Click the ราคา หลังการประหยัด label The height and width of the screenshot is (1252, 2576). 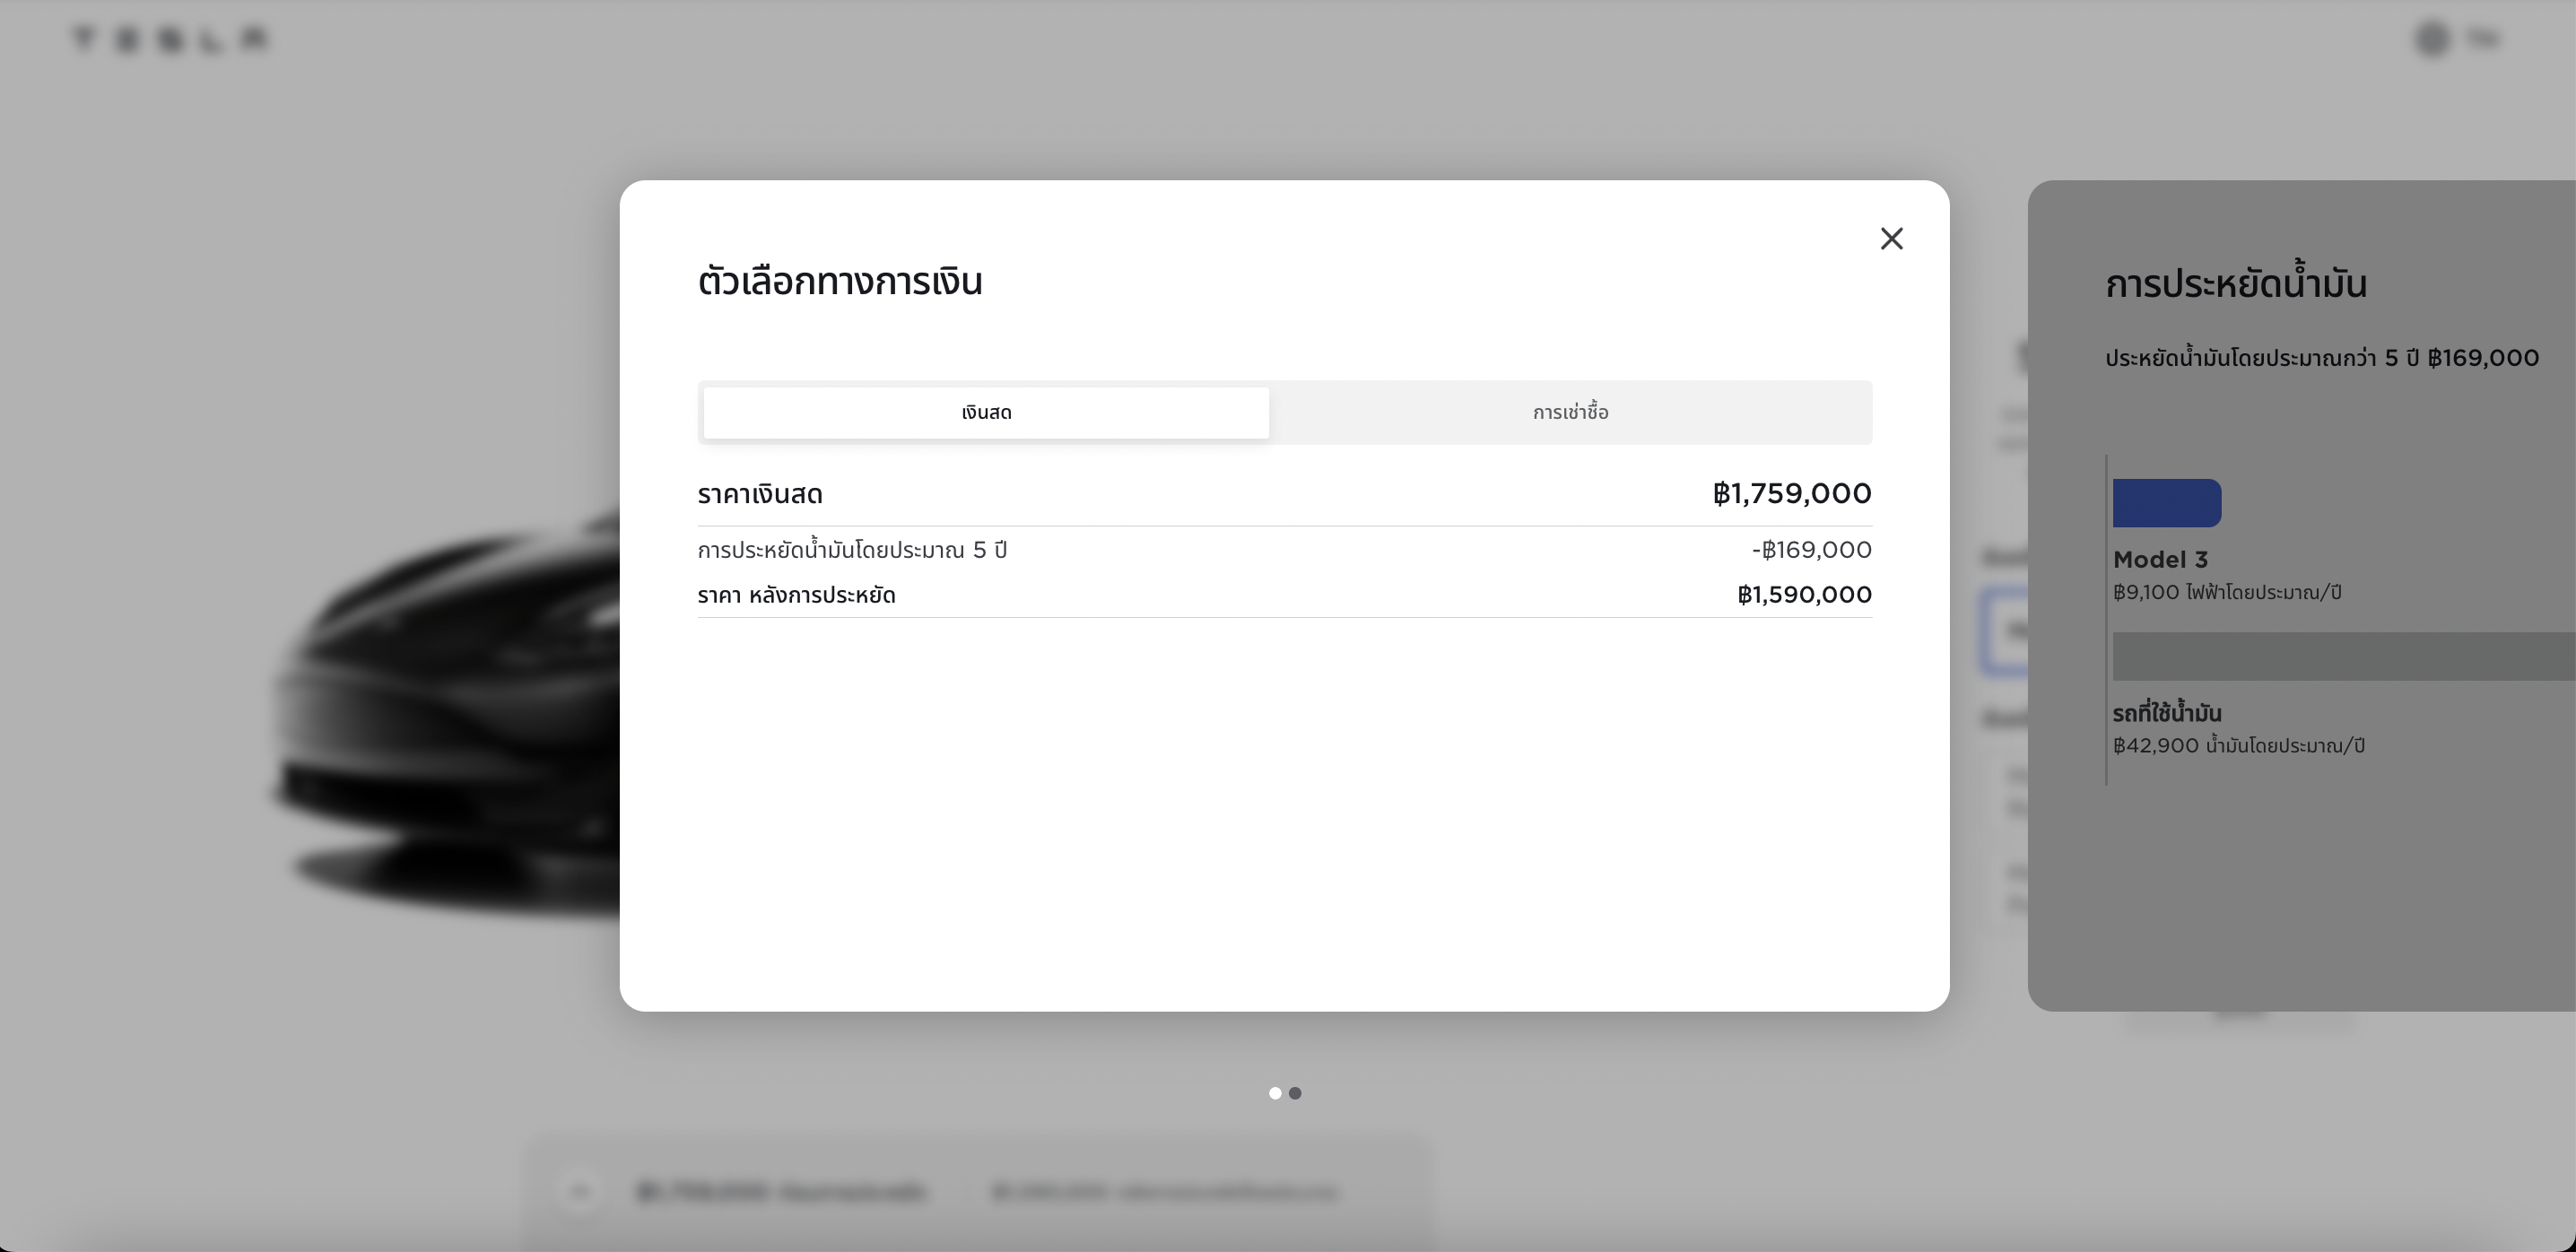click(x=796, y=595)
